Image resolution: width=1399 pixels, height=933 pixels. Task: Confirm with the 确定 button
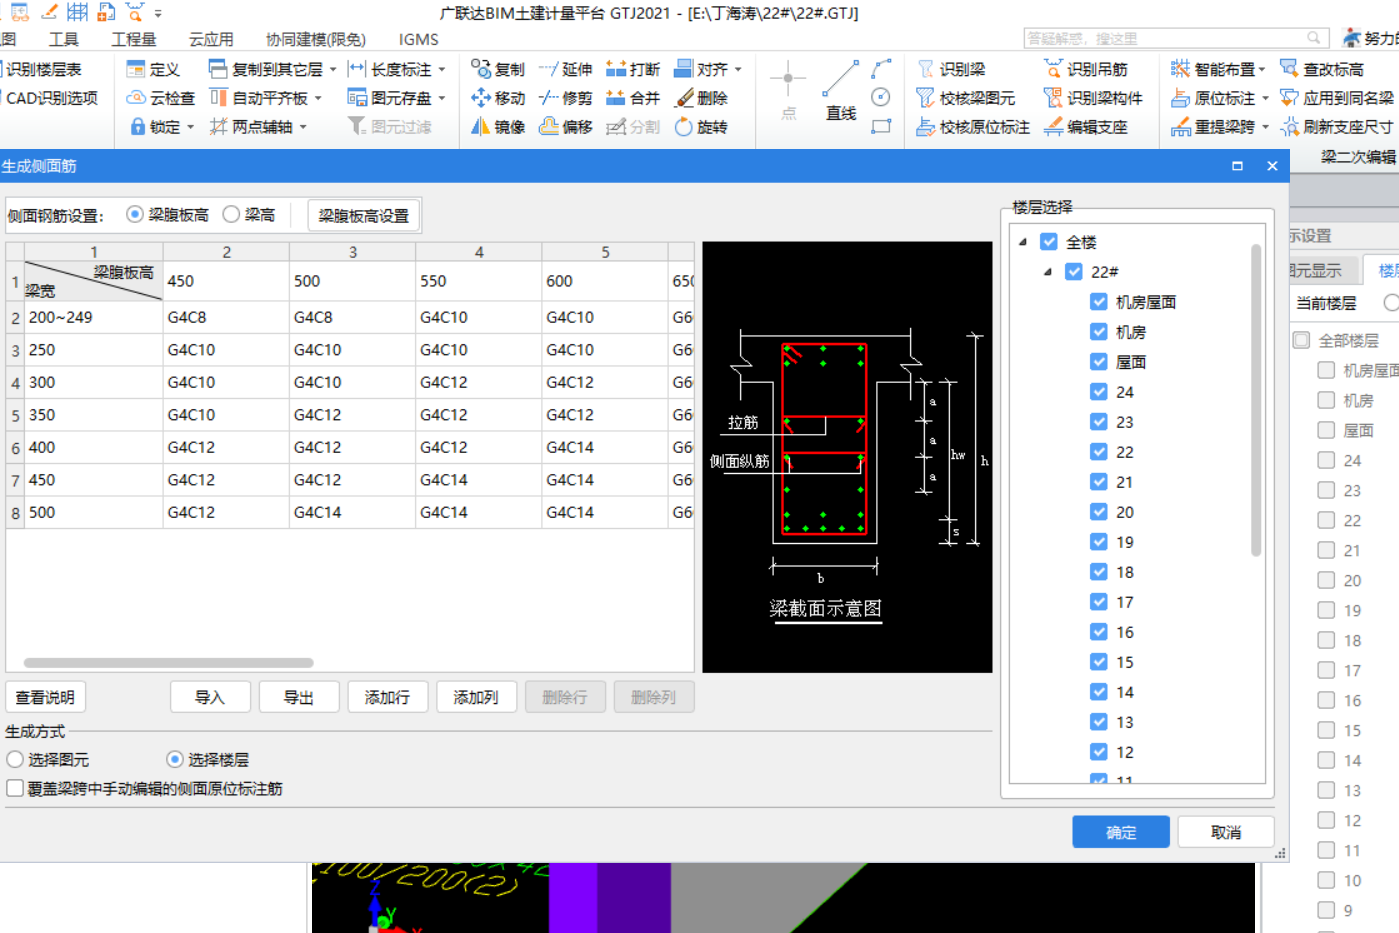(1121, 832)
